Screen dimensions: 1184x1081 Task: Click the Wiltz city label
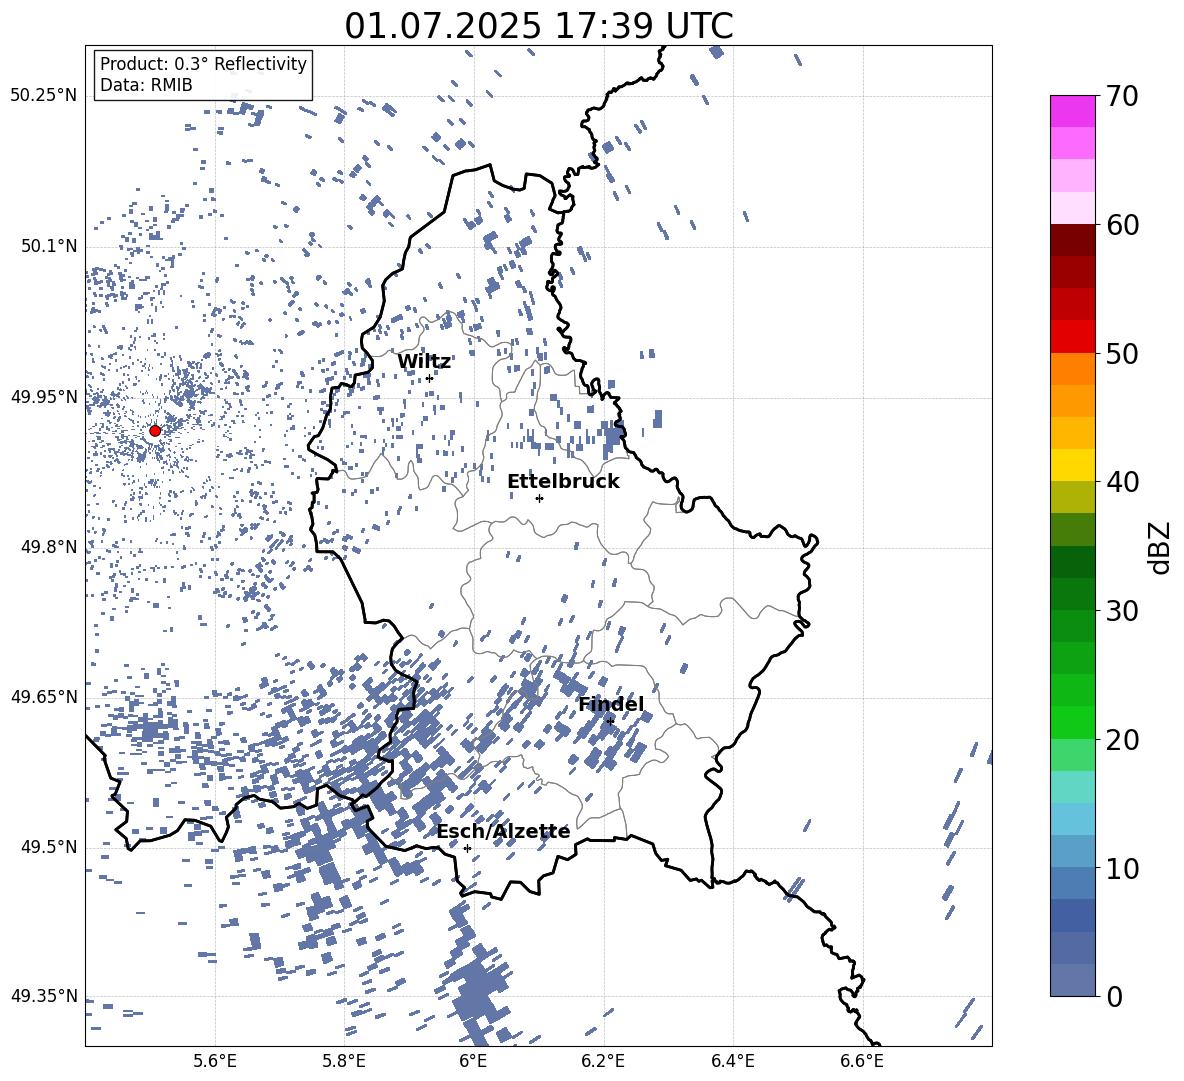coord(424,362)
